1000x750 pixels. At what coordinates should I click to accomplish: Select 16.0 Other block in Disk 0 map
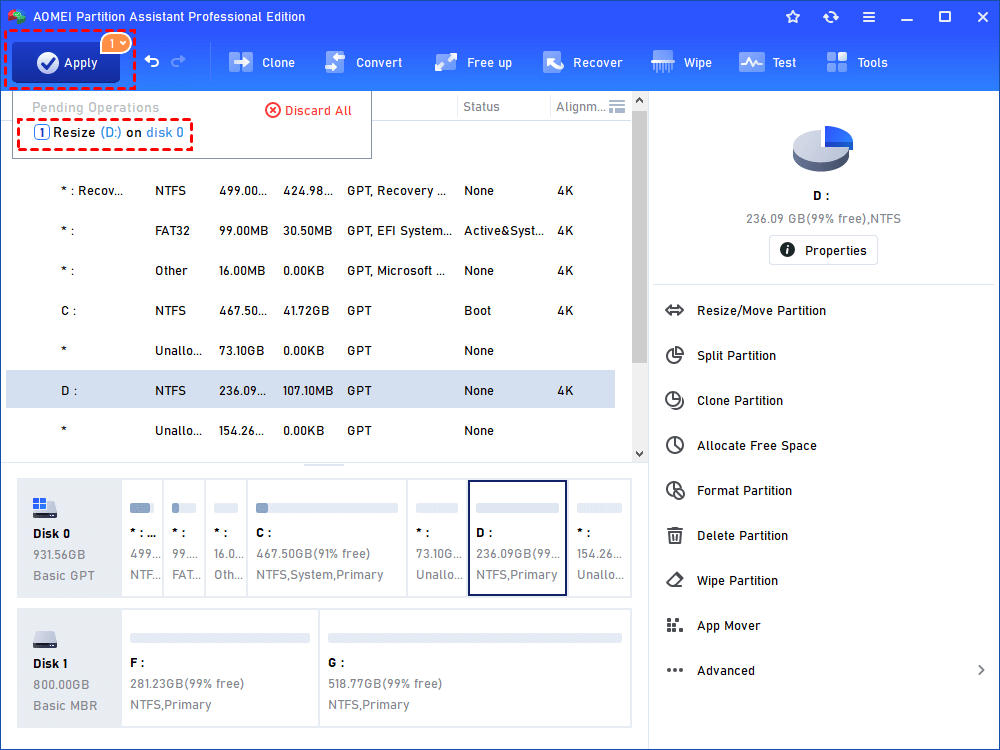tap(226, 538)
